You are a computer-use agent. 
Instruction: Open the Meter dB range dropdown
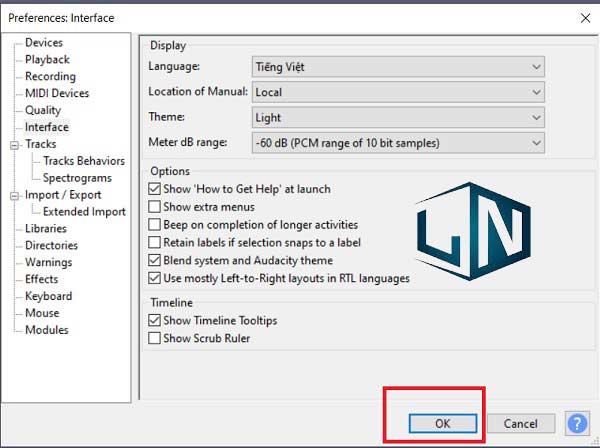tap(398, 143)
